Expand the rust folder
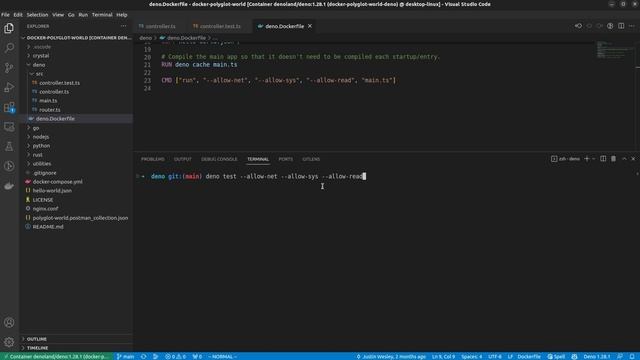 38,155
